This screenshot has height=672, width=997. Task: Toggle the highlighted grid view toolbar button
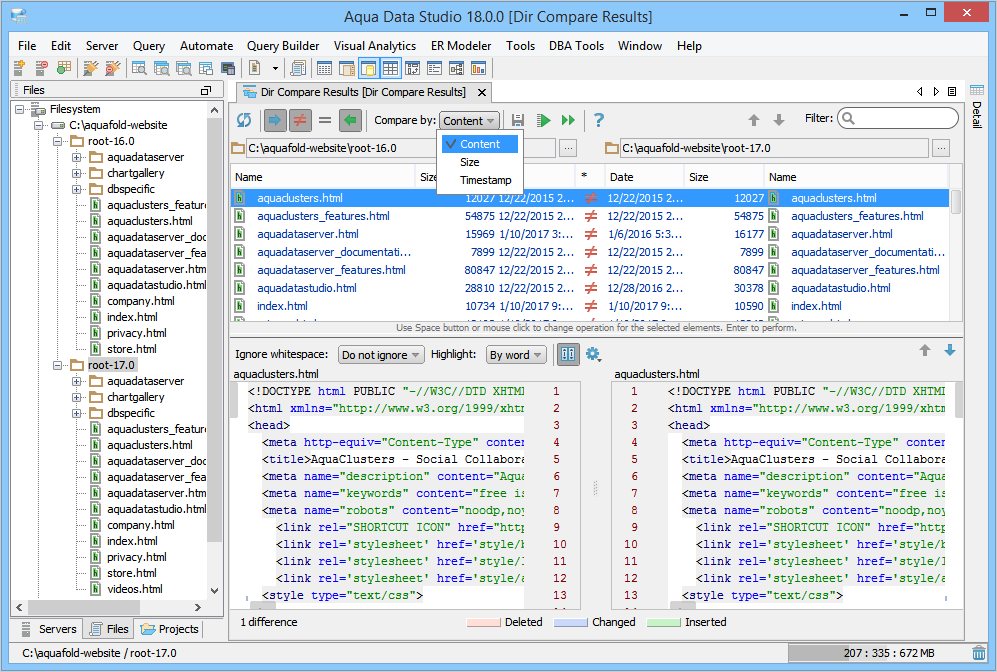pyautogui.click(x=390, y=68)
